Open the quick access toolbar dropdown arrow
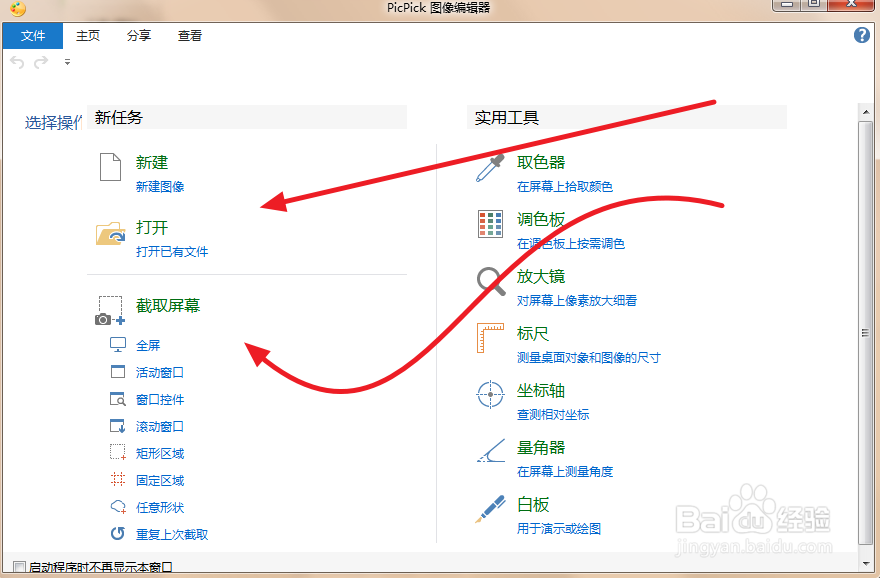Image resolution: width=880 pixels, height=578 pixels. (x=67, y=61)
